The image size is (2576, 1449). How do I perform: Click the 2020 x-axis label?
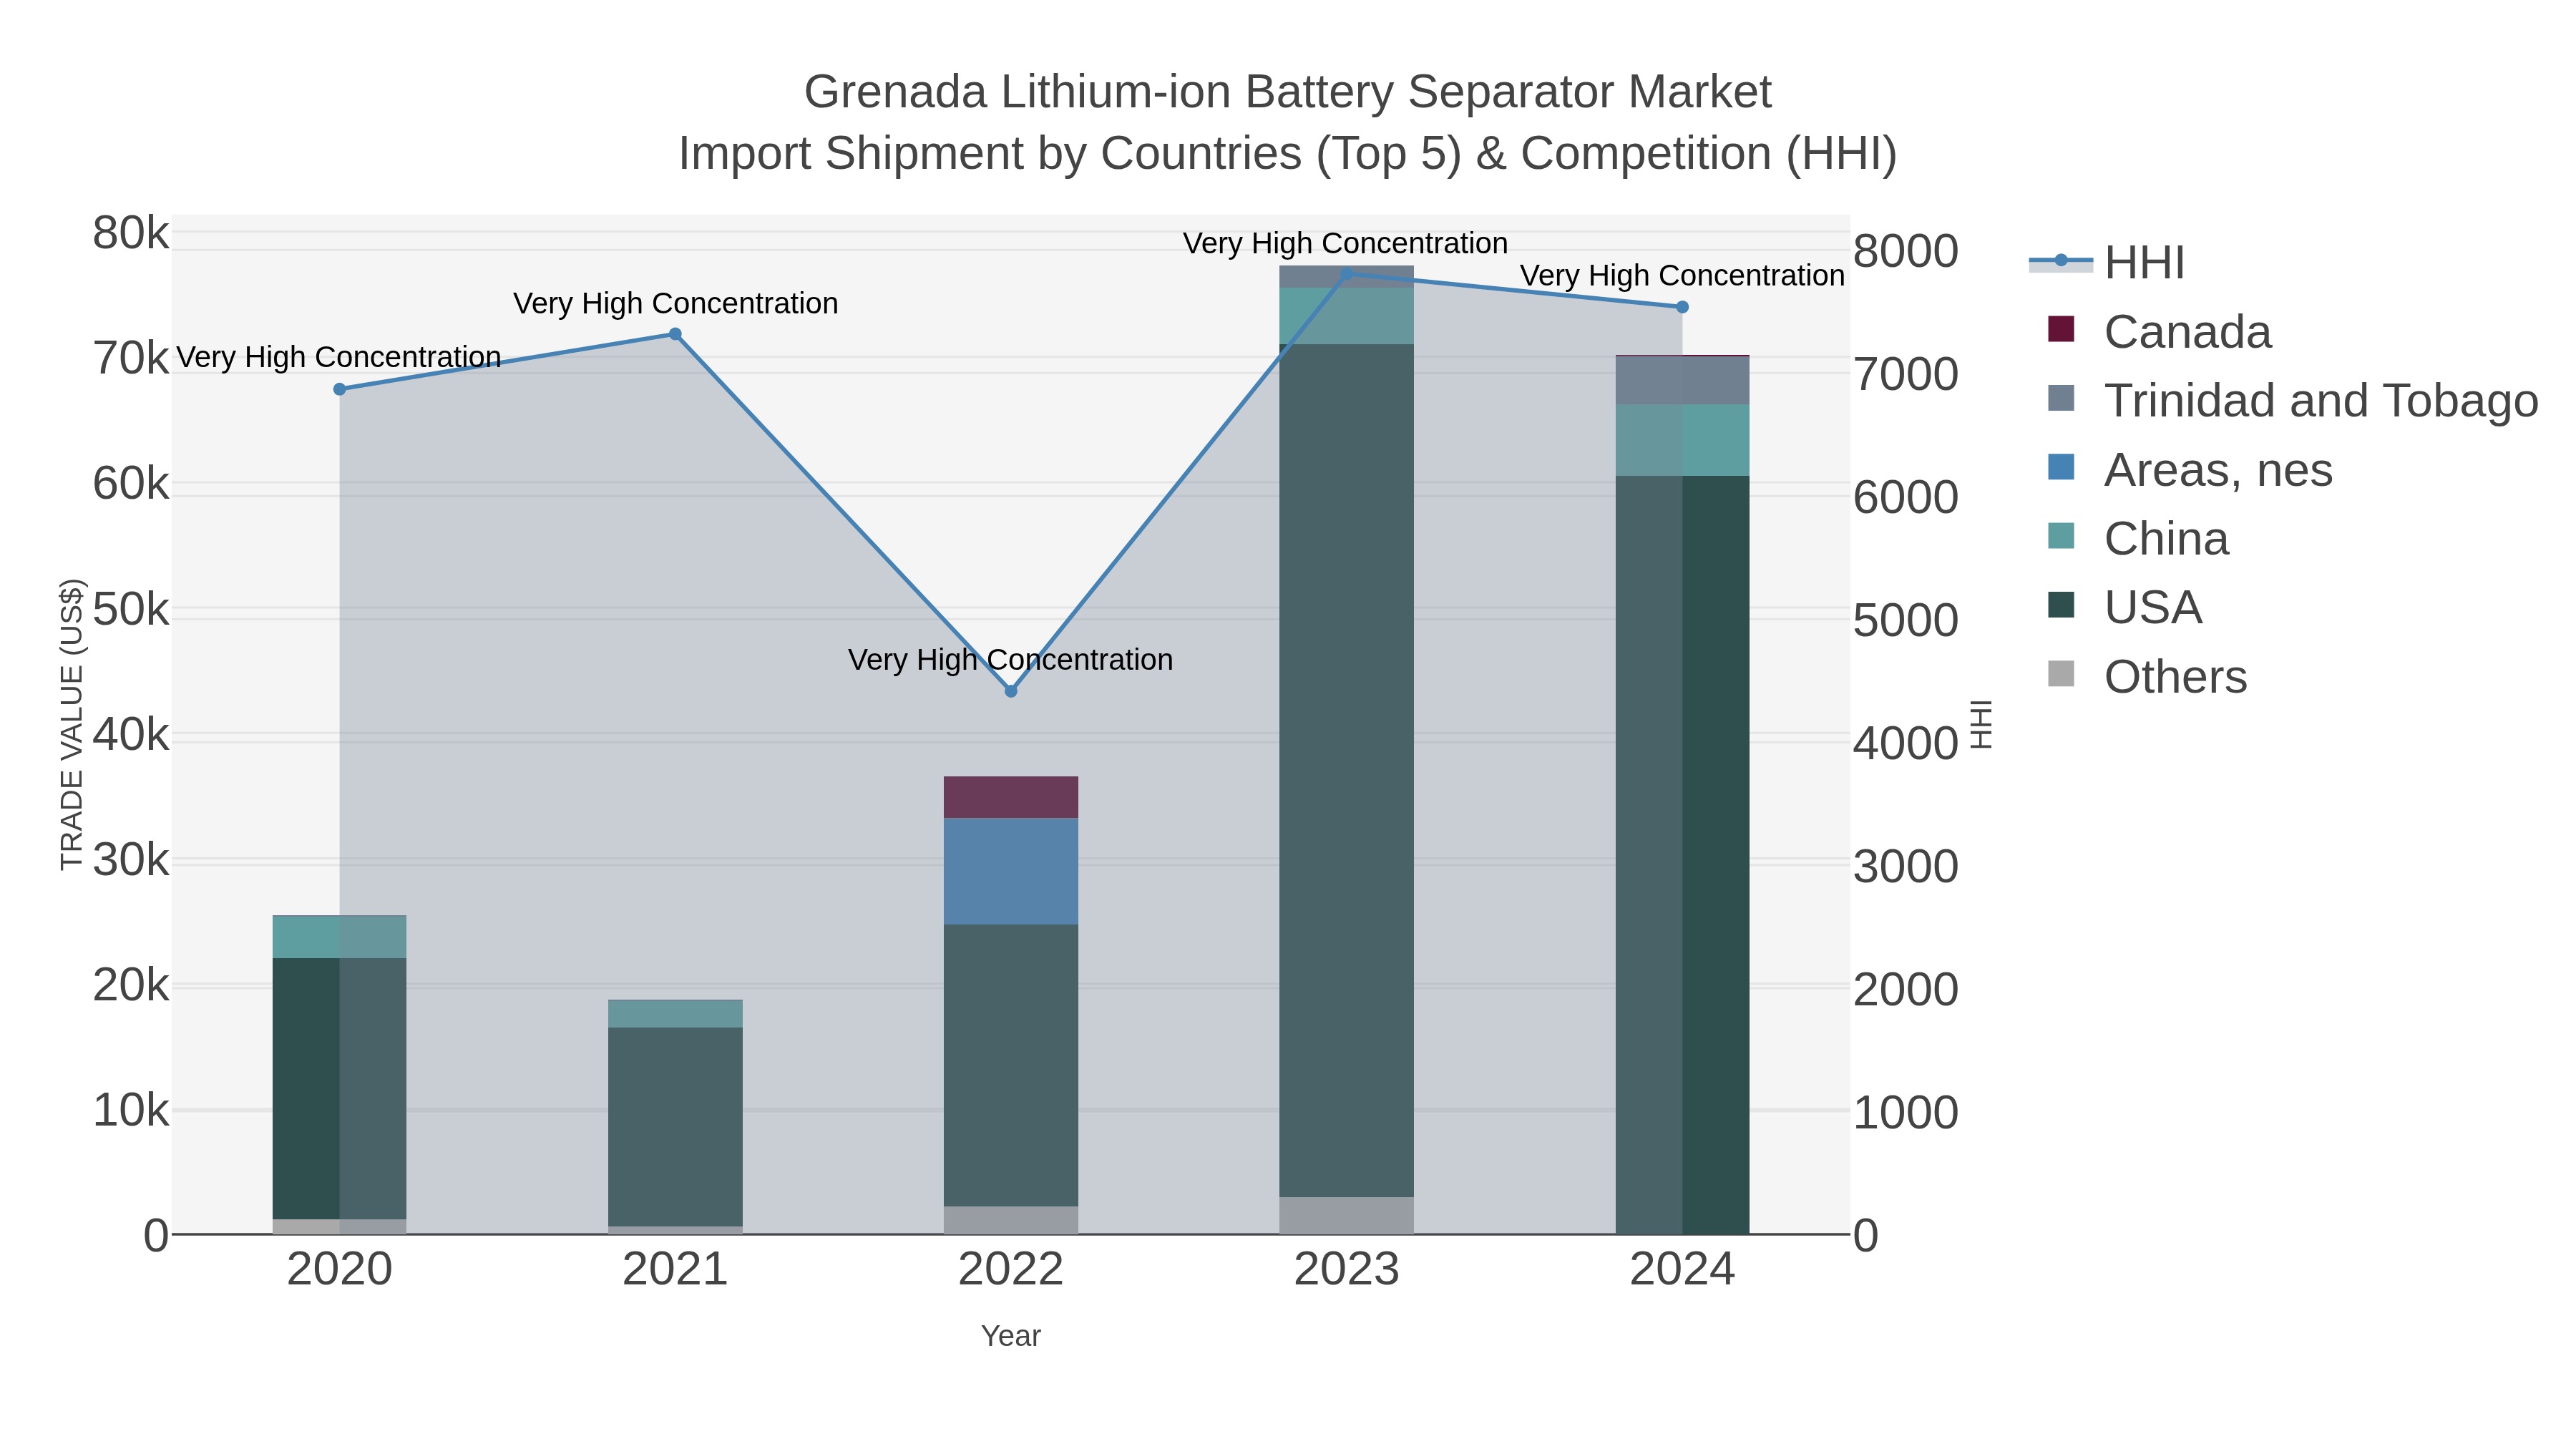[340, 1270]
